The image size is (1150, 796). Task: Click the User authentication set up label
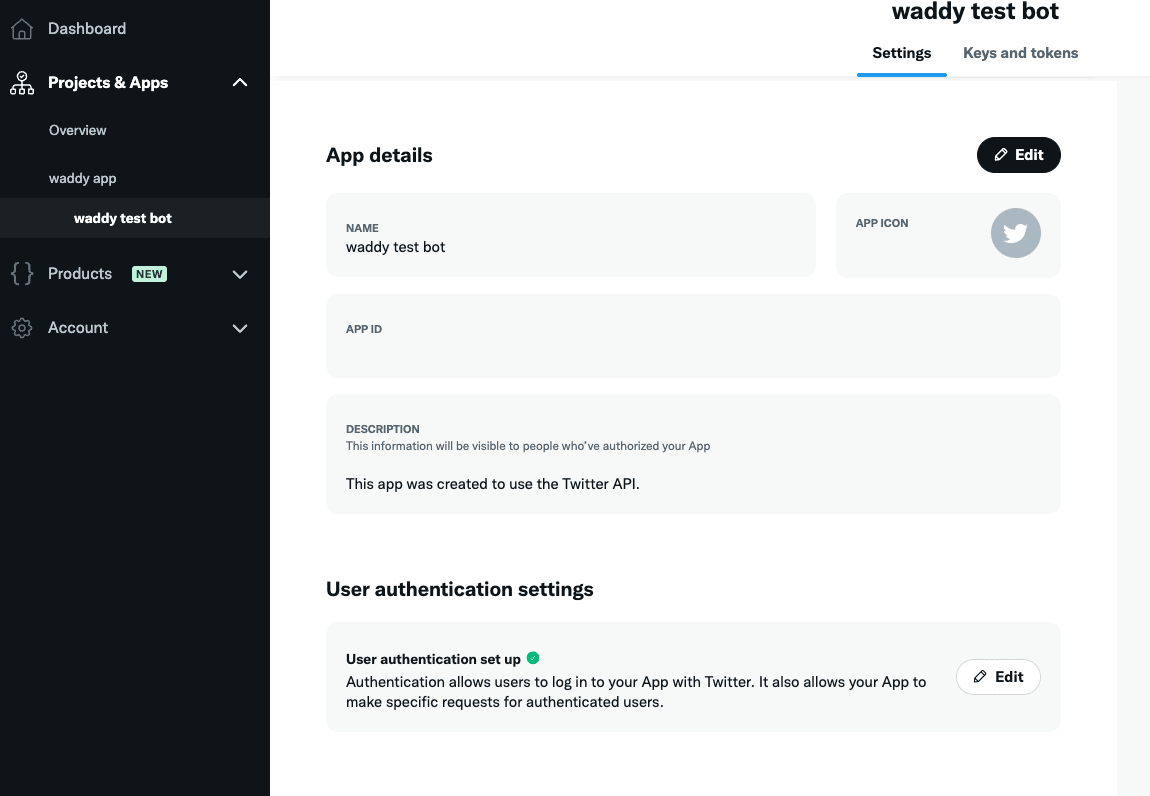click(x=433, y=659)
